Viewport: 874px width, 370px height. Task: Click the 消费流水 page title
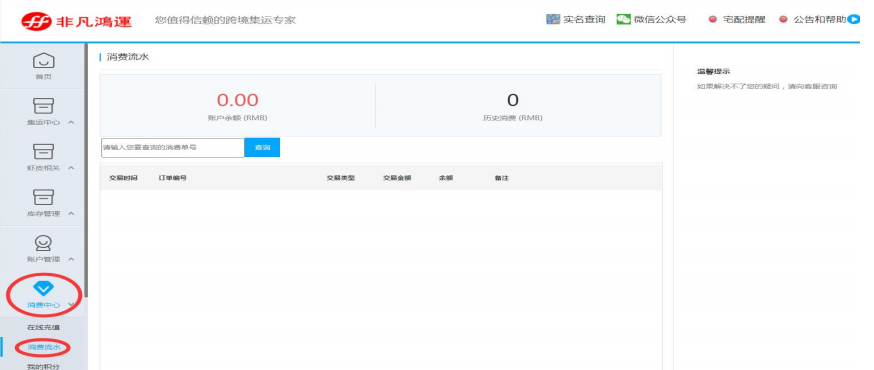pyautogui.click(x=128, y=56)
